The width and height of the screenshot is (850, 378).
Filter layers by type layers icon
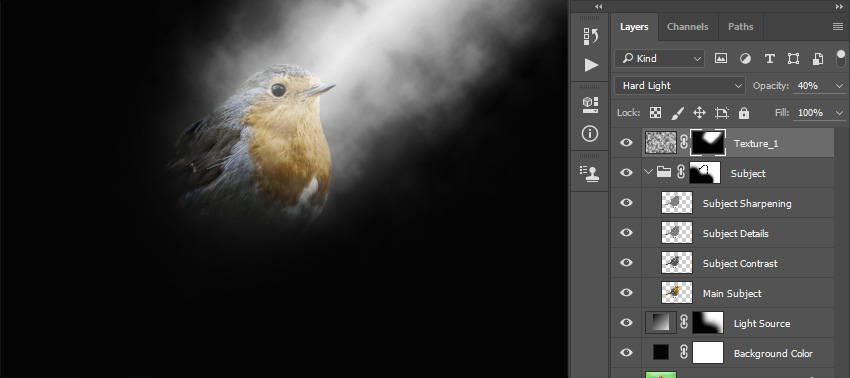(x=769, y=59)
